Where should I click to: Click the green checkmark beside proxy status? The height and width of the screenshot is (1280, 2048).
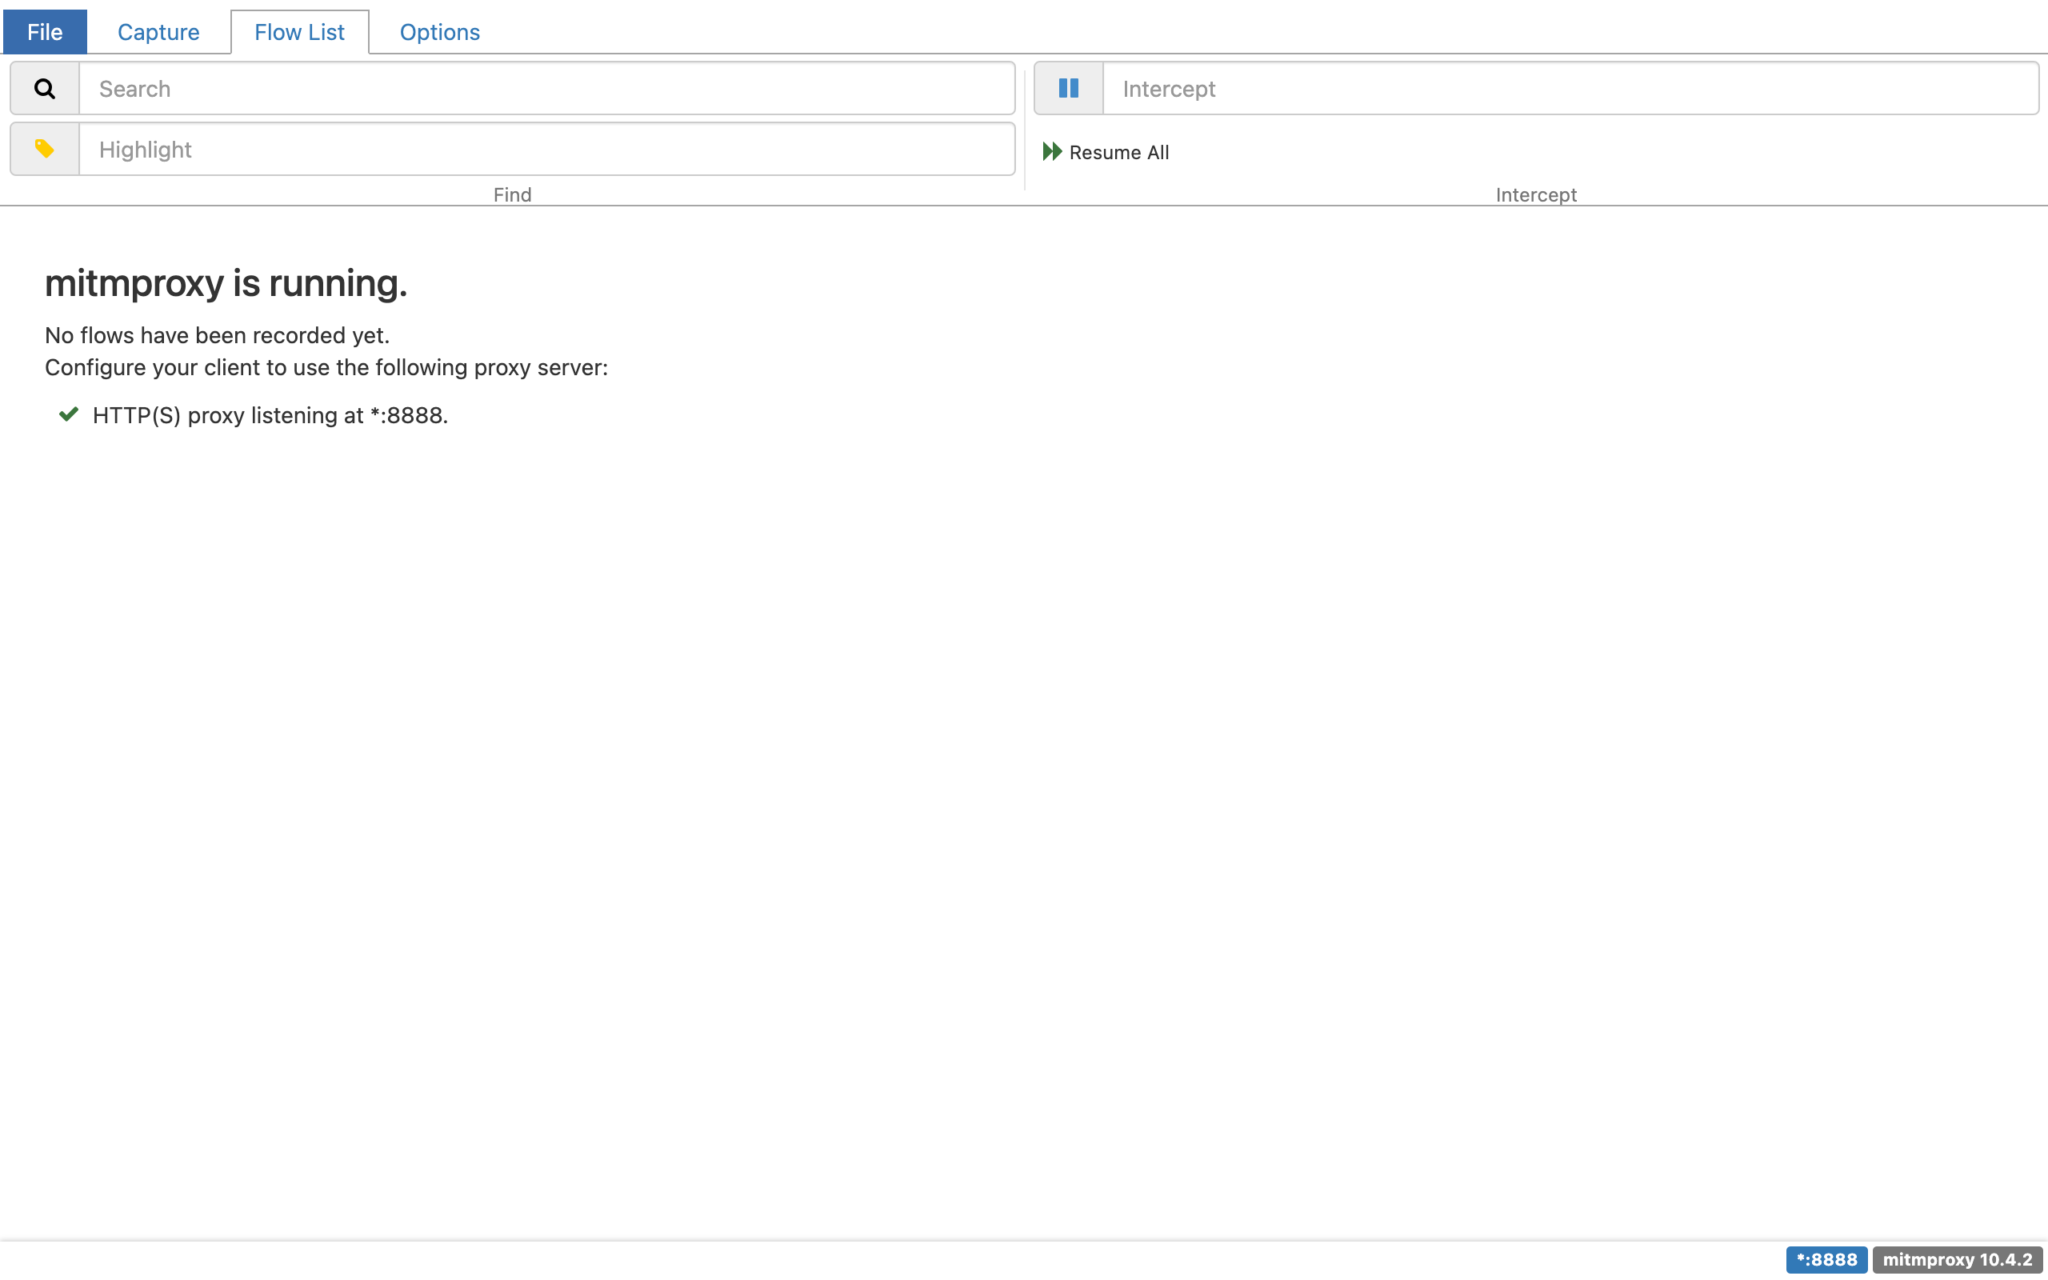tap(68, 415)
